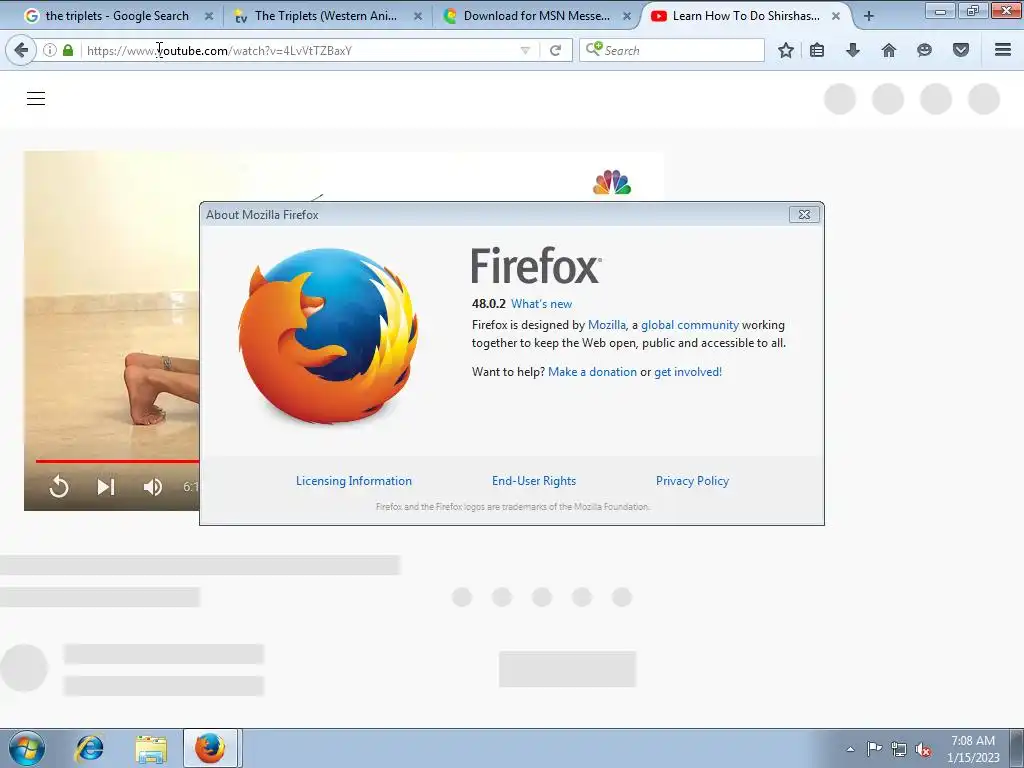Focus the youtube.com address bar
Image resolution: width=1024 pixels, height=768 pixels.
pos(300,50)
